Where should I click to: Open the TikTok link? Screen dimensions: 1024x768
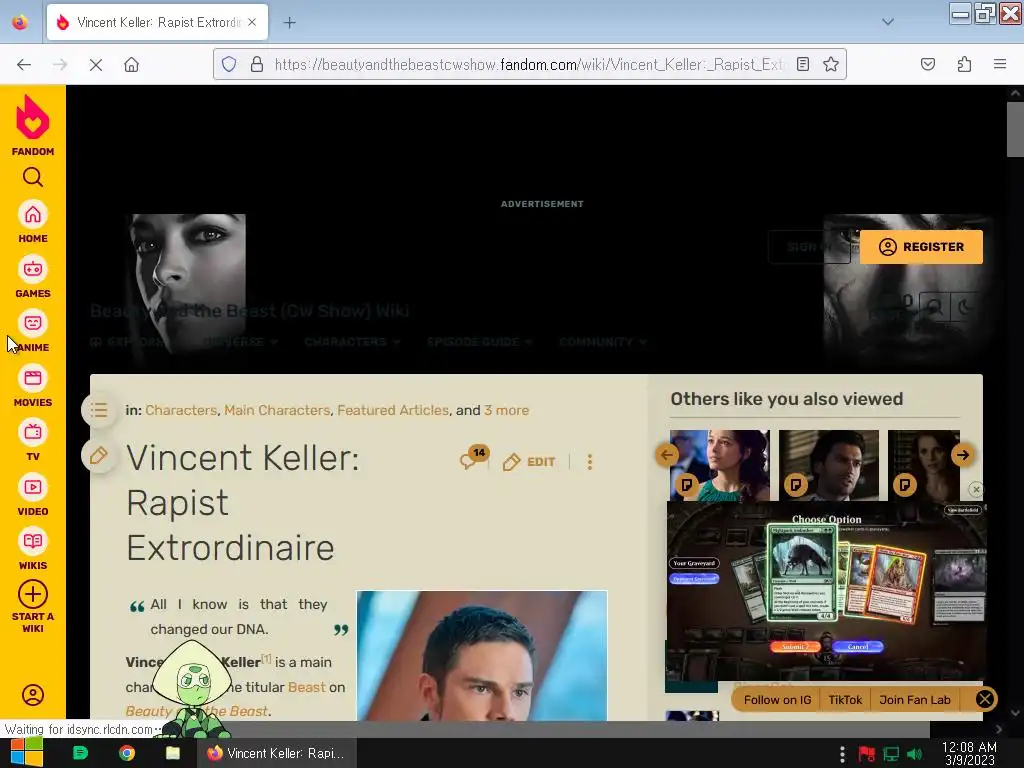click(x=845, y=700)
